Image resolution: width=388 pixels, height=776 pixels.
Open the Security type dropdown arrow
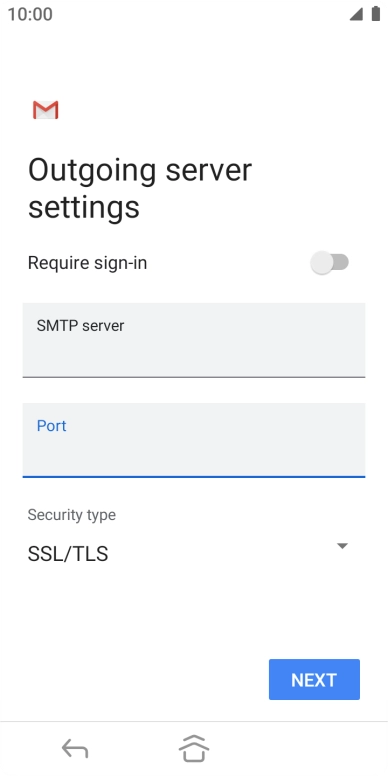[x=342, y=546]
